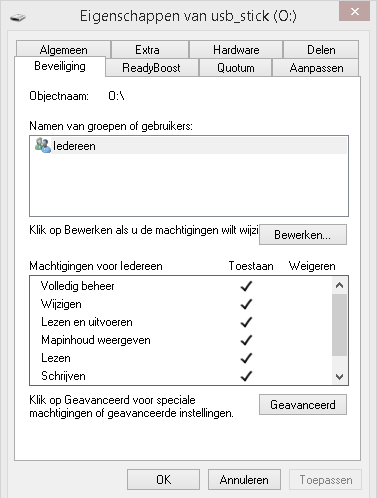Viewport: 377px width, 498px height.
Task: Click the USB drive icon in title bar
Action: pos(18,17)
